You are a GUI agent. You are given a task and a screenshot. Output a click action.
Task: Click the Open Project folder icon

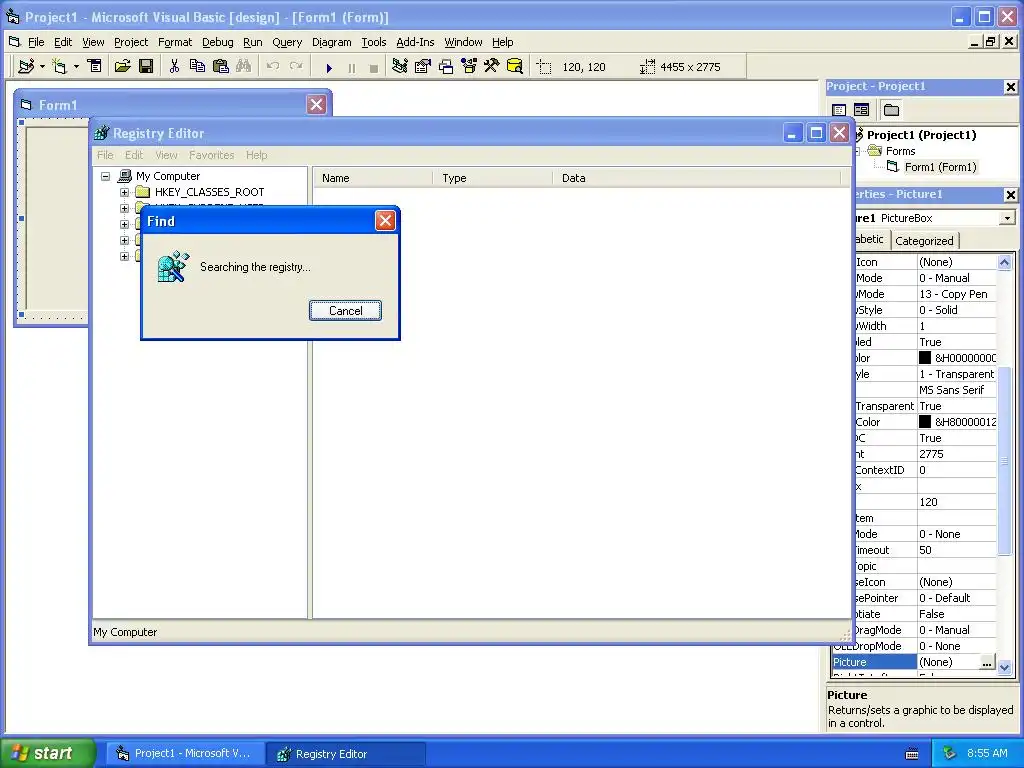tap(122, 66)
